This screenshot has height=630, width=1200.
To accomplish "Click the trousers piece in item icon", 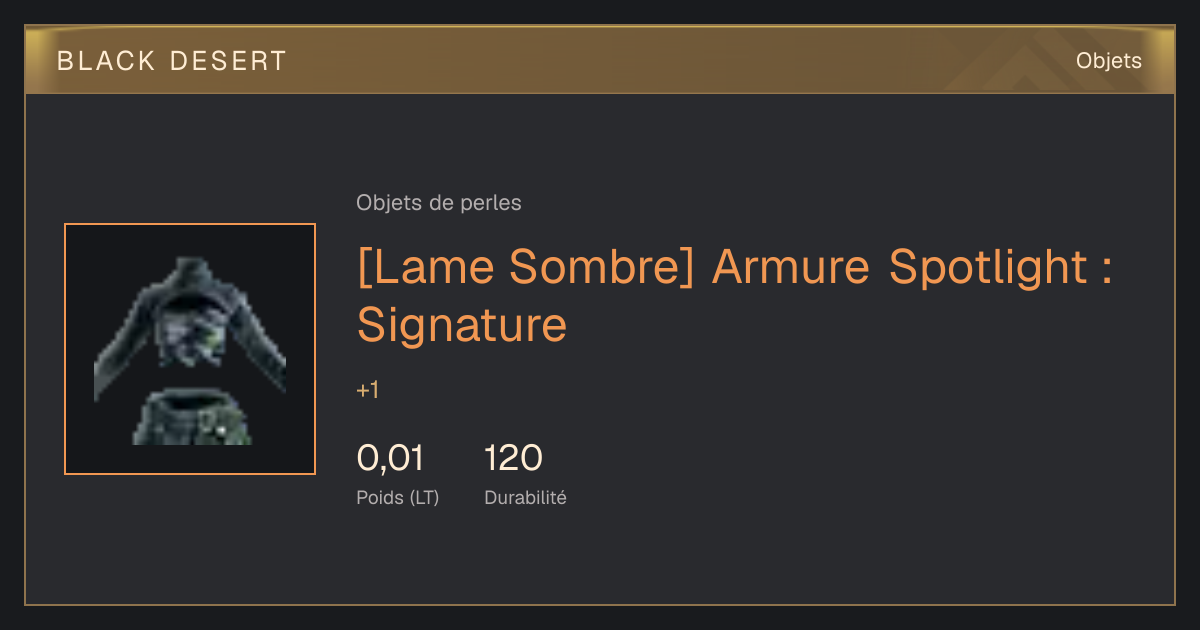I will (x=192, y=418).
